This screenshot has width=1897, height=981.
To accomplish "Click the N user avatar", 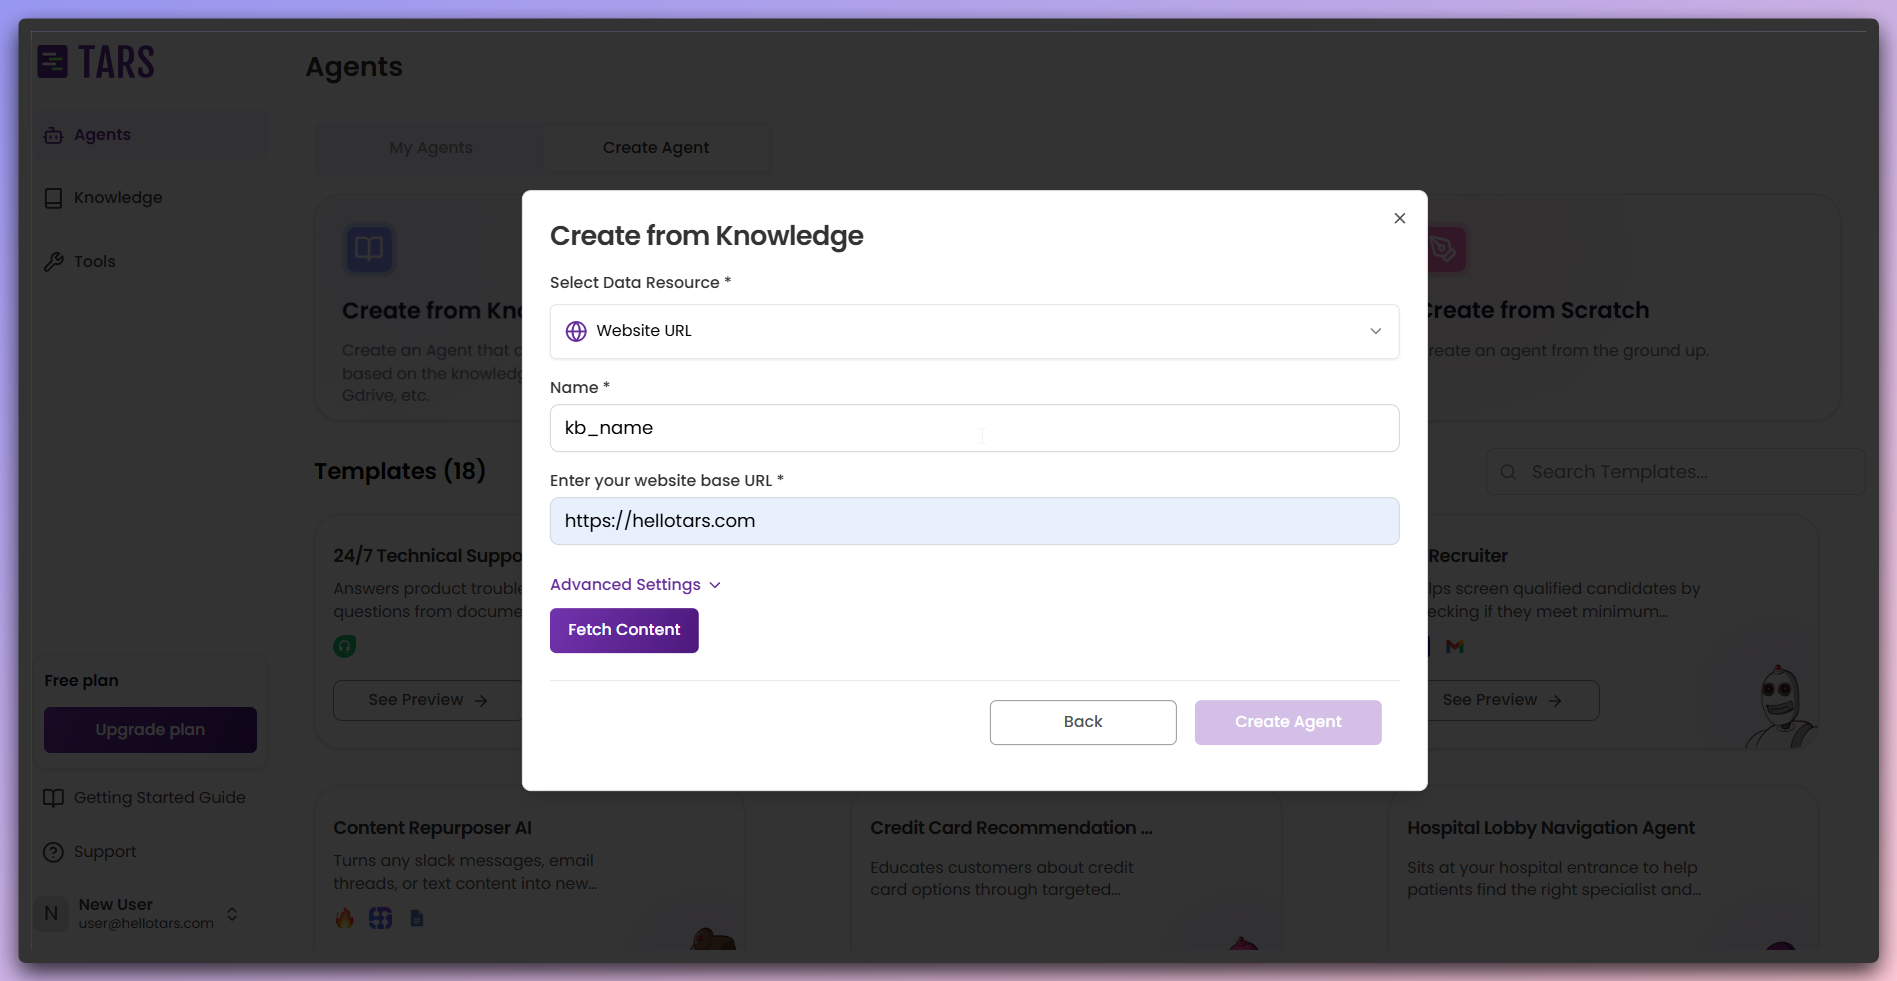I will tap(51, 913).
